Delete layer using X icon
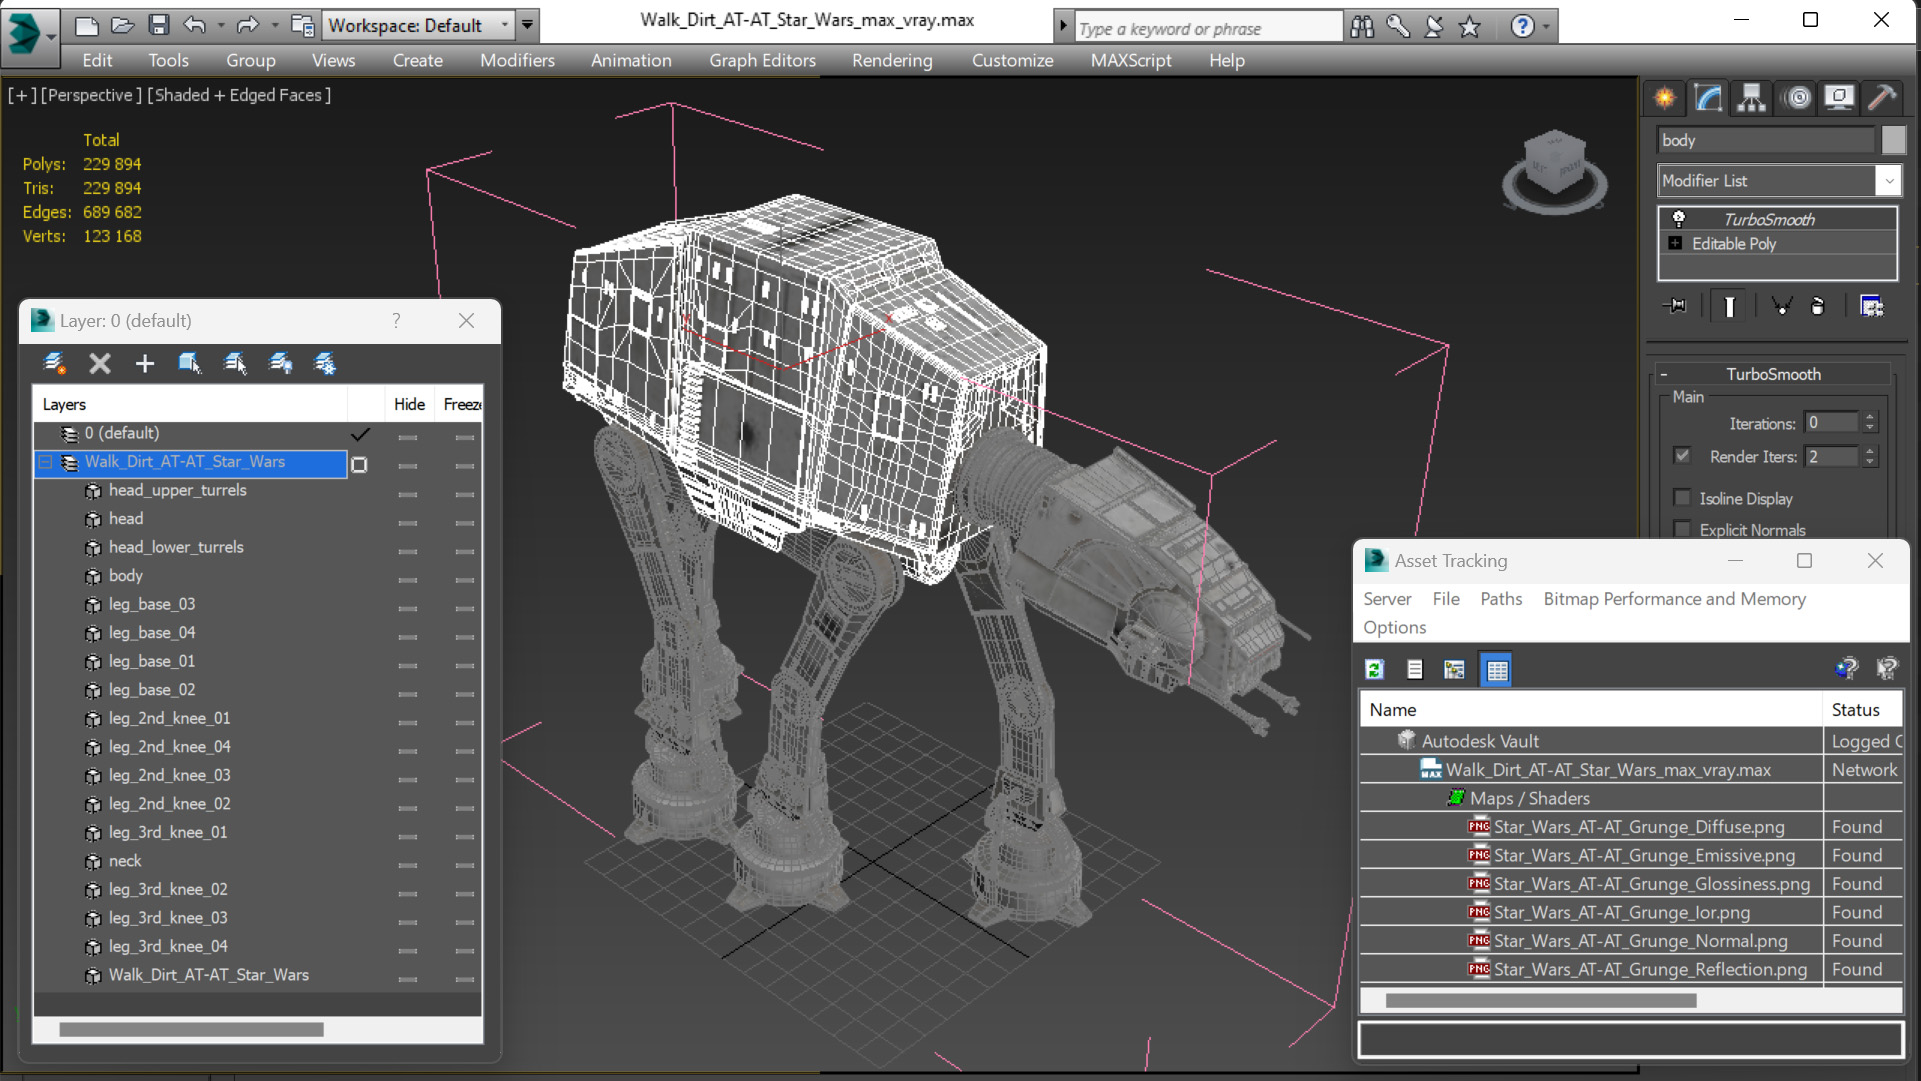Viewport: 1921px width, 1081px height. pyautogui.click(x=100, y=363)
